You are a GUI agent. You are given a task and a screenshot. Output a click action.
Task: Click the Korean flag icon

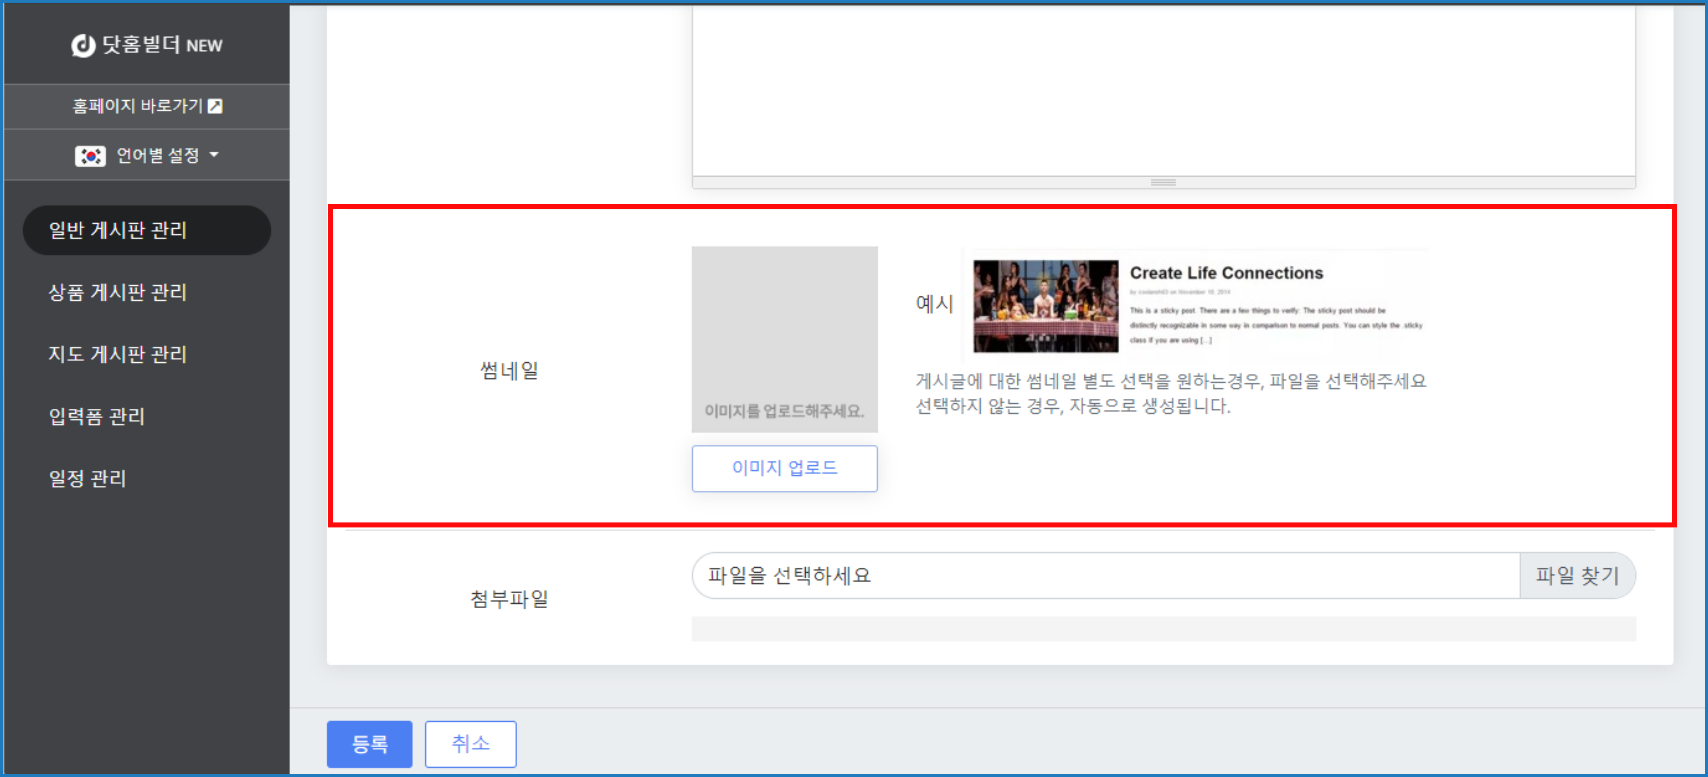pyautogui.click(x=90, y=156)
